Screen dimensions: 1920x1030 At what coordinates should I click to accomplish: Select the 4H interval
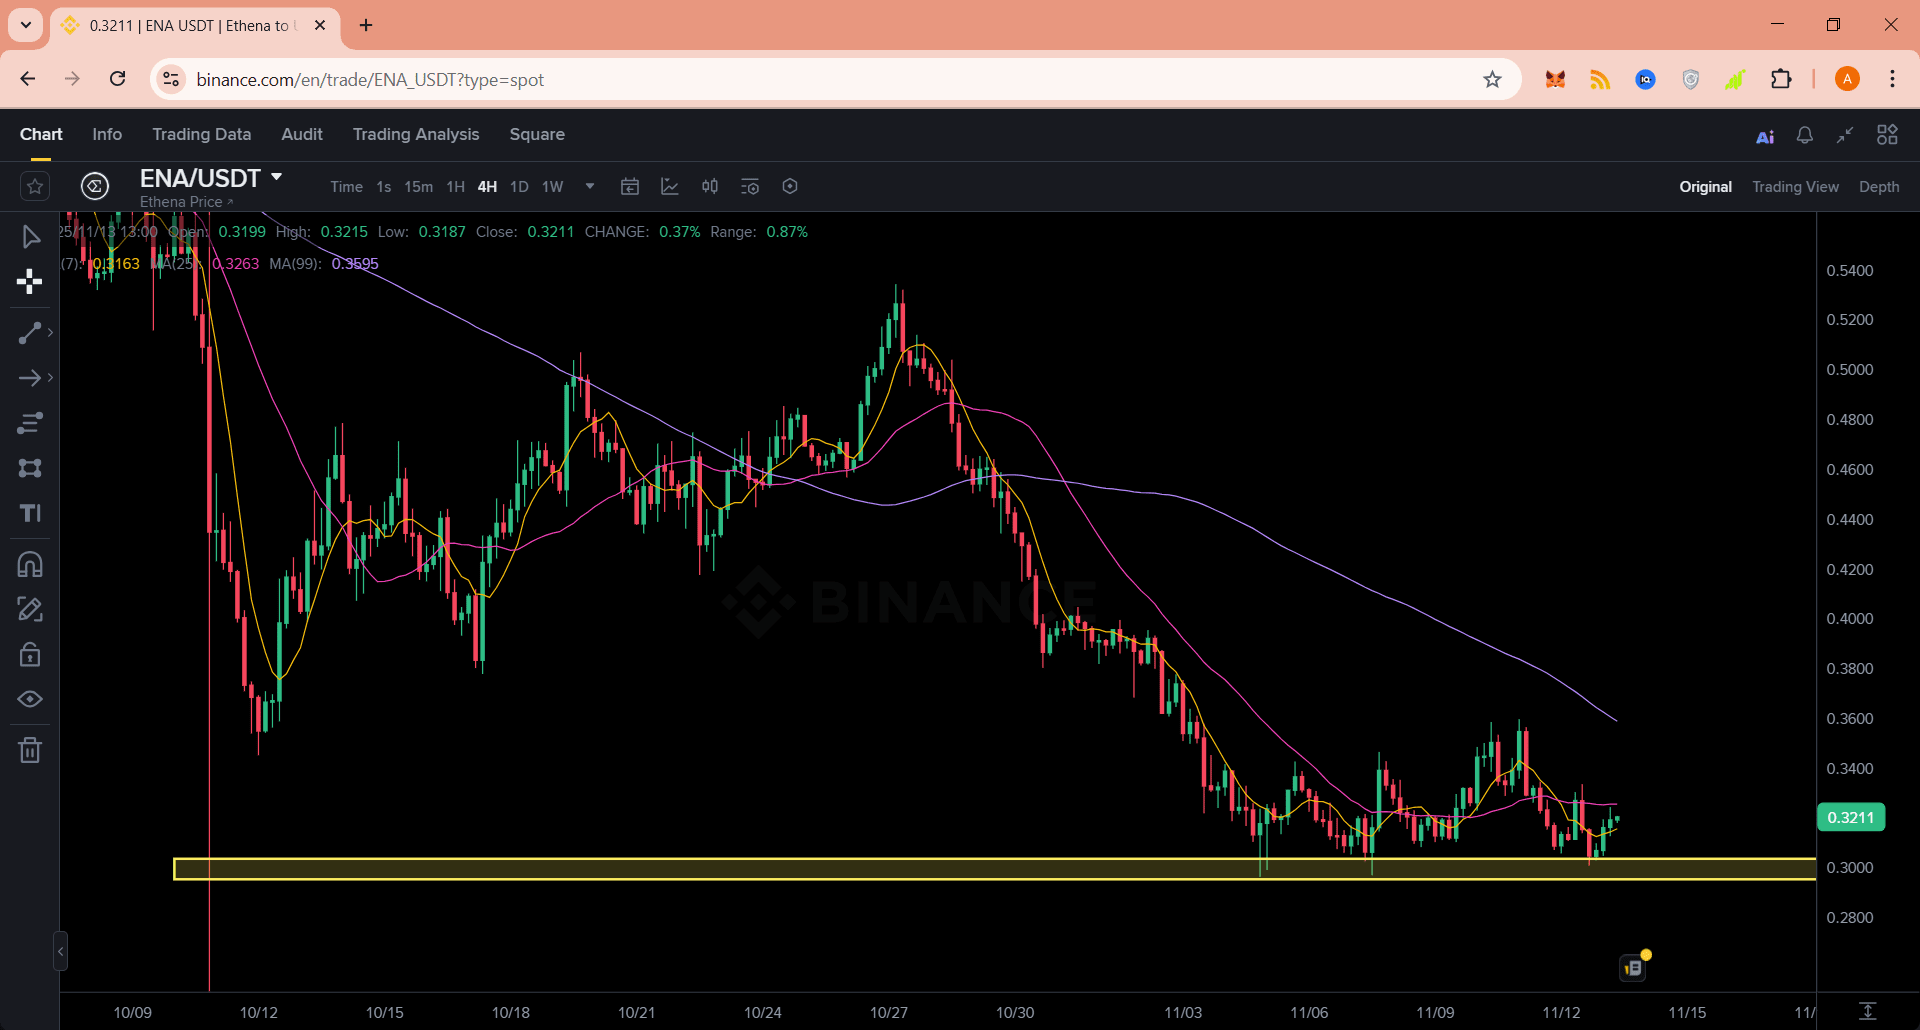487,187
